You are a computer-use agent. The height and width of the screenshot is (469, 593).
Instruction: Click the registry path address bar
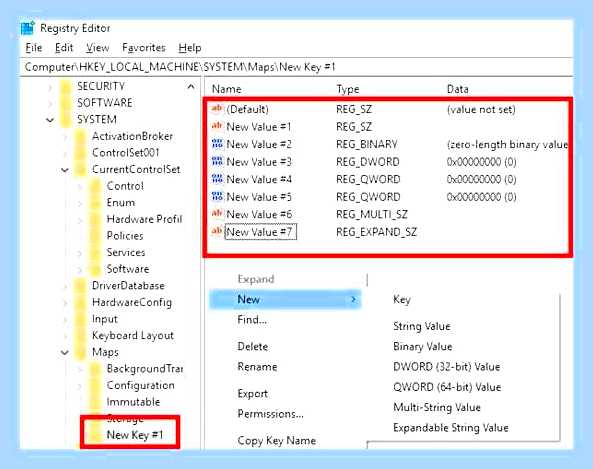tap(296, 67)
